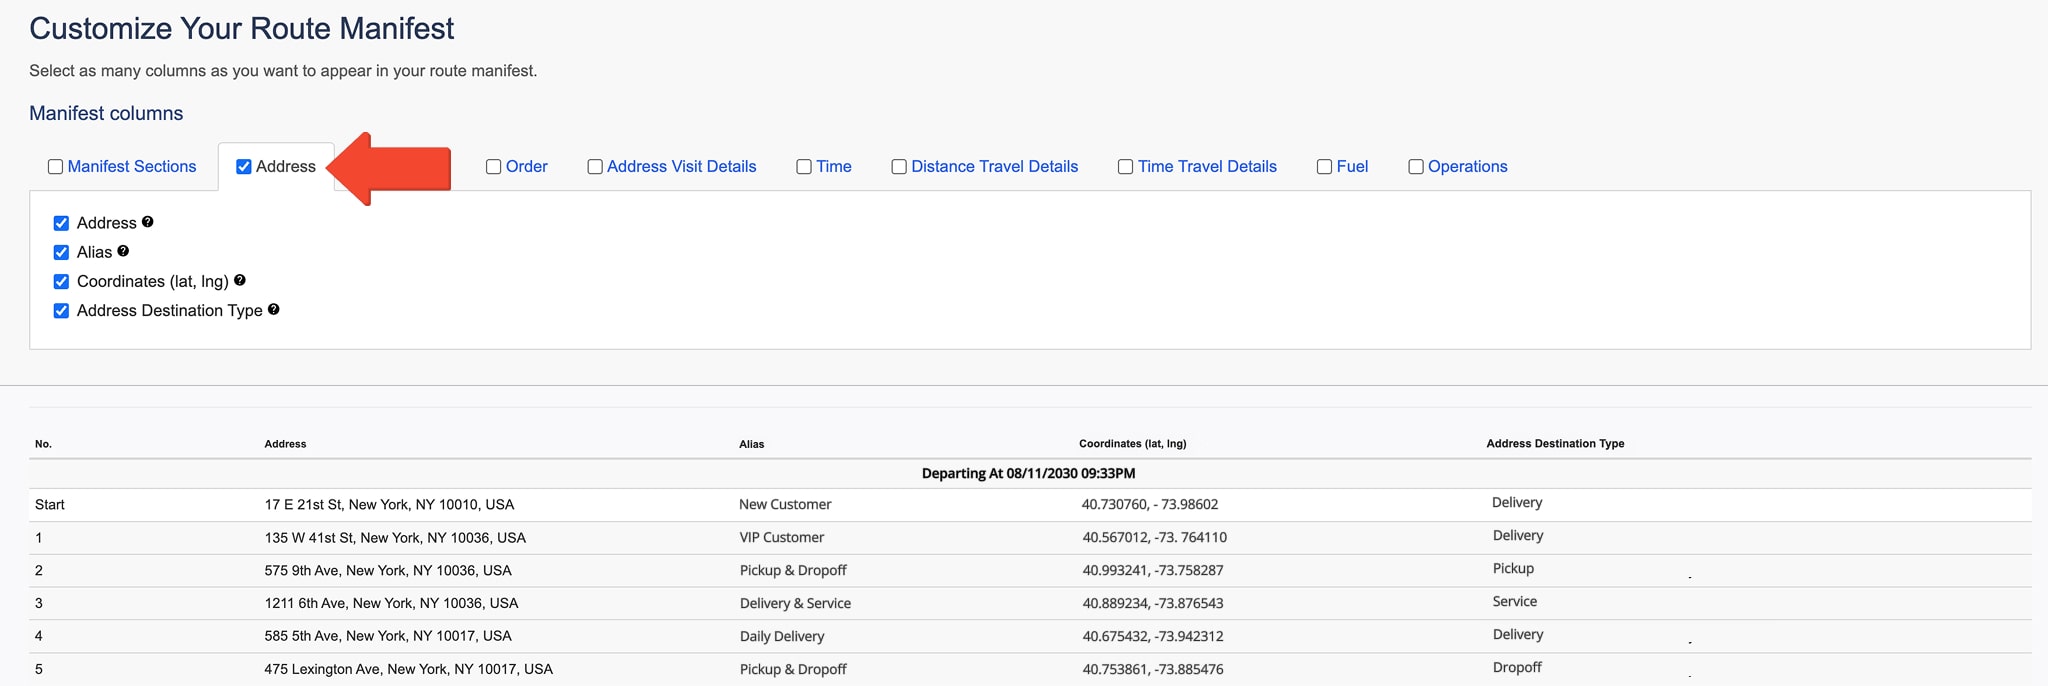The height and width of the screenshot is (686, 2048).
Task: Tick the Time tab checkbox
Action: (x=804, y=167)
